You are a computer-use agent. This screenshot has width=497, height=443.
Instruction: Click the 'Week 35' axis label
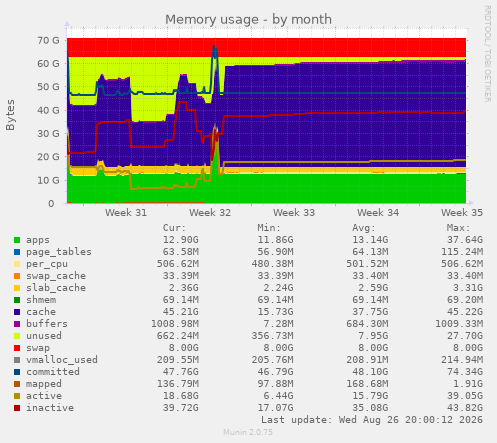(x=462, y=213)
